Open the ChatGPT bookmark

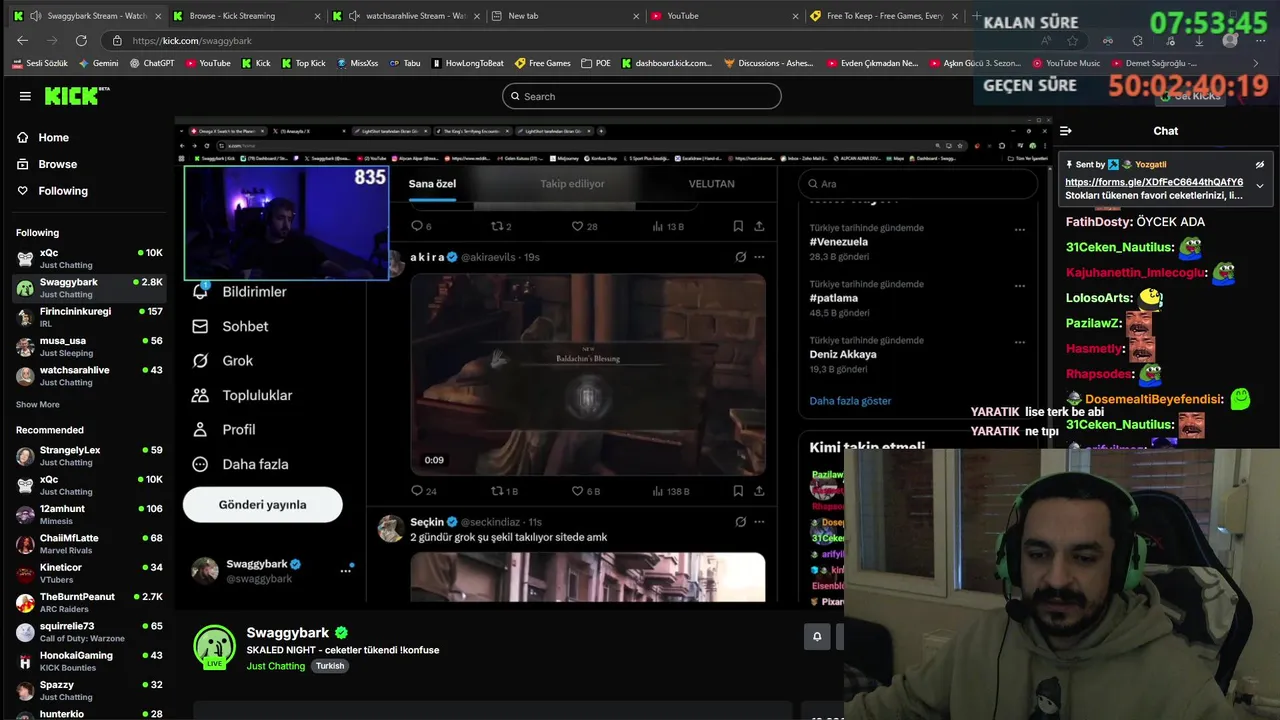point(151,63)
